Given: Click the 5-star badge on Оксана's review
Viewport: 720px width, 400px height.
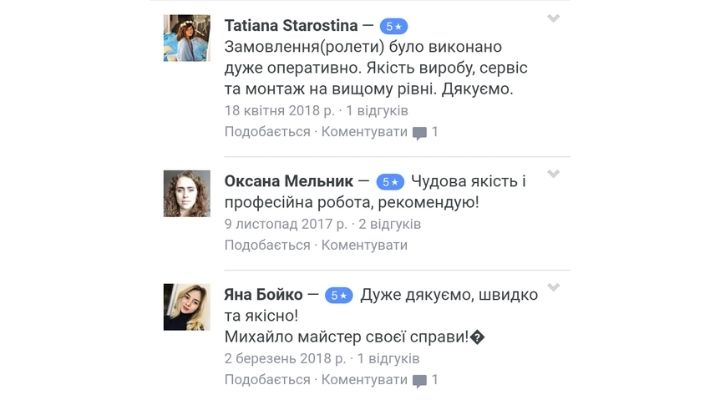Looking at the screenshot, I should pyautogui.click(x=390, y=182).
